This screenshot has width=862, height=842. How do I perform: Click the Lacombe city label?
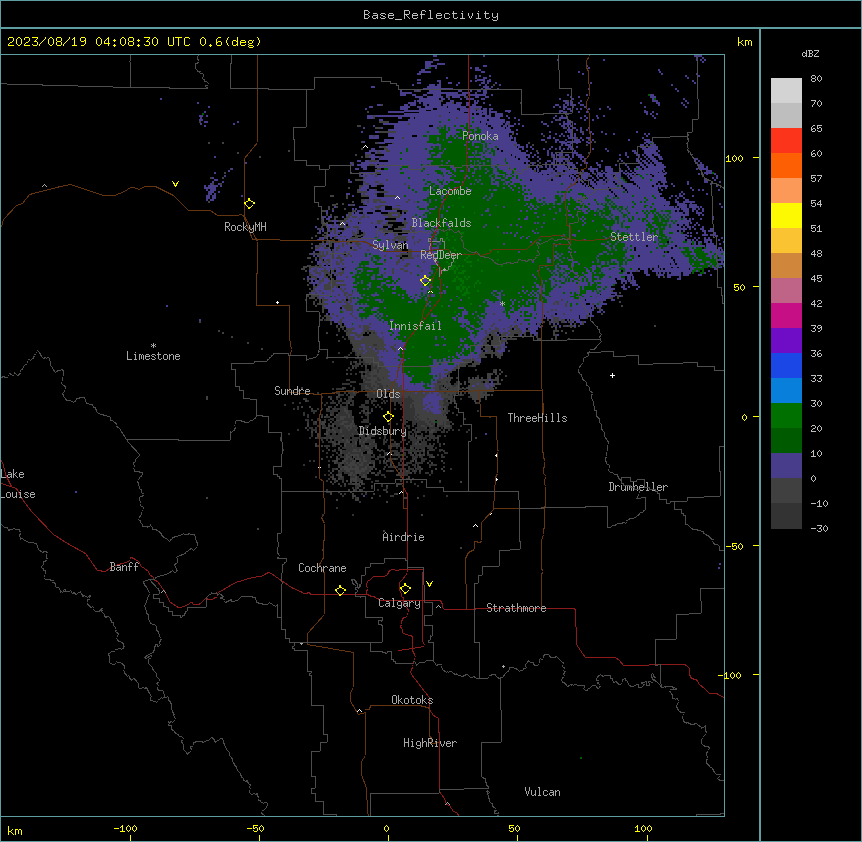450,191
